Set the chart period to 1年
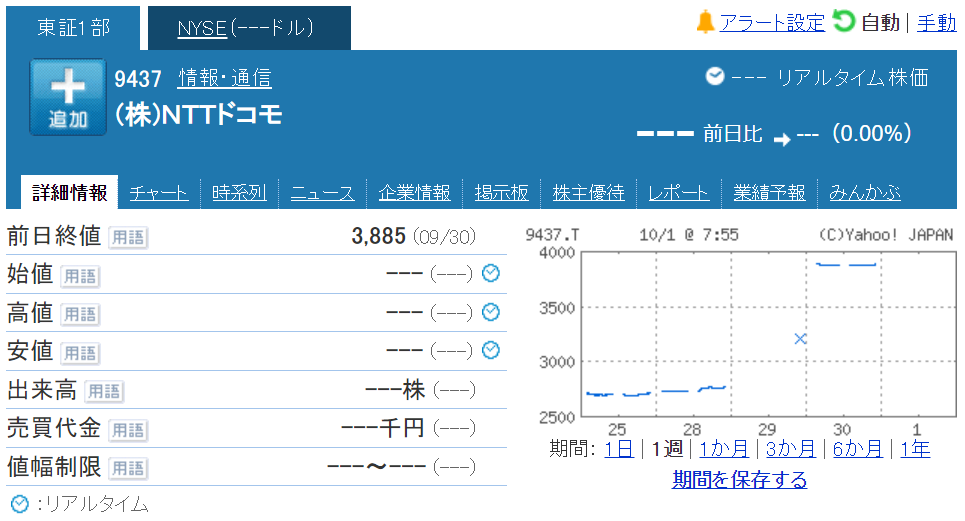Viewport: 965px width, 521px height. click(915, 449)
